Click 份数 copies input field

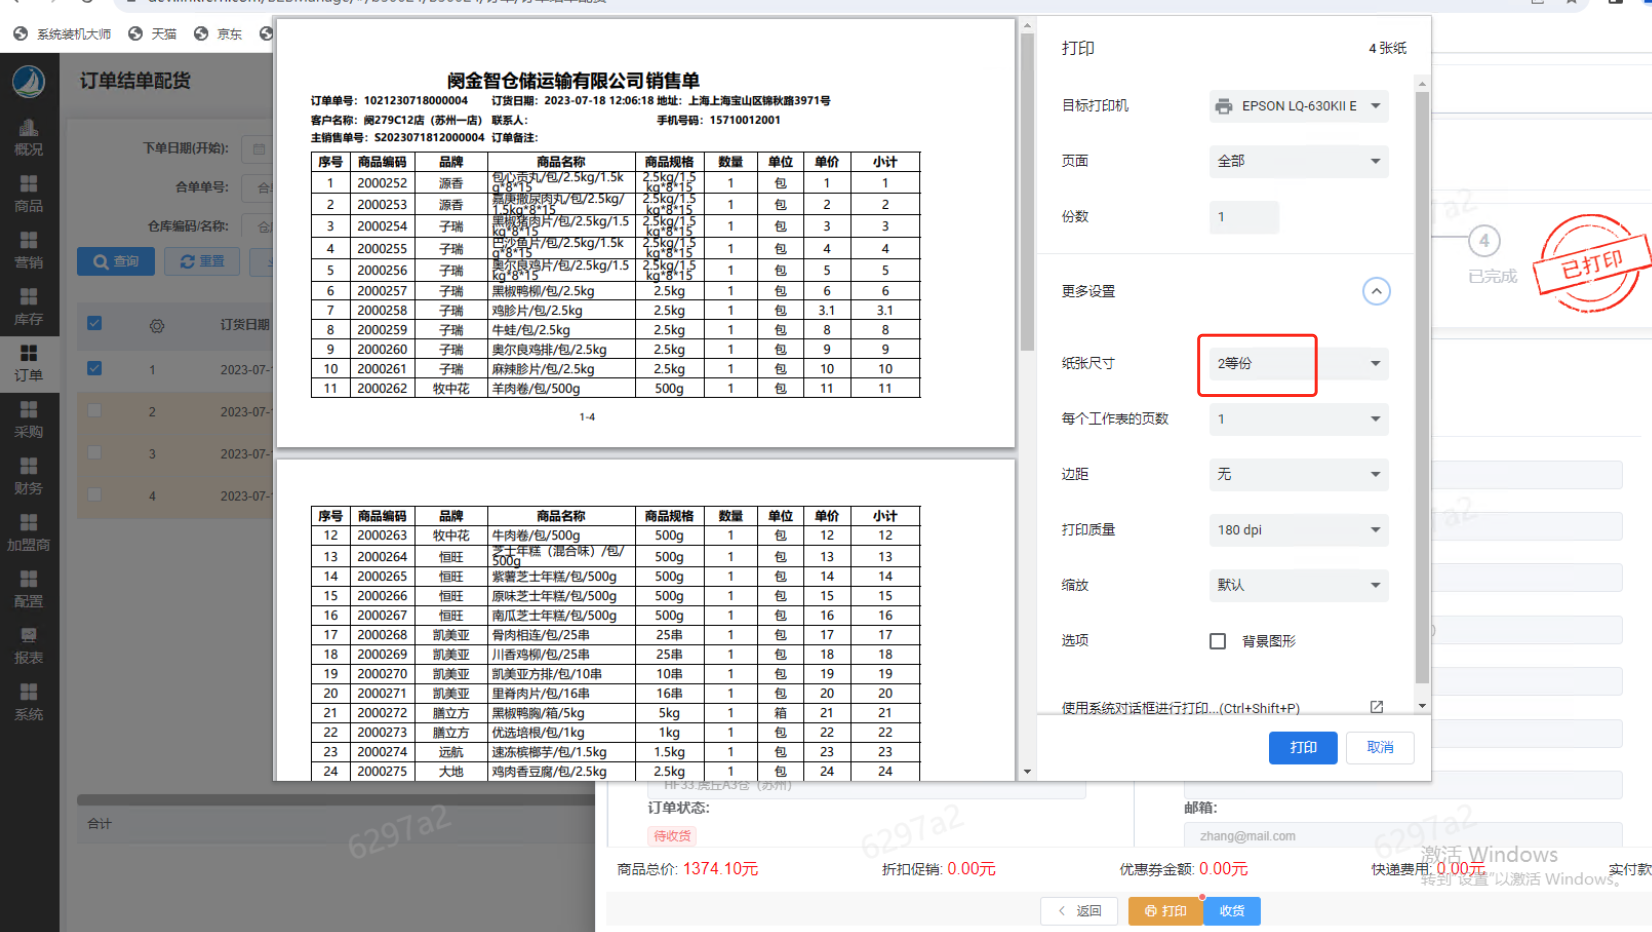[x=1244, y=217]
